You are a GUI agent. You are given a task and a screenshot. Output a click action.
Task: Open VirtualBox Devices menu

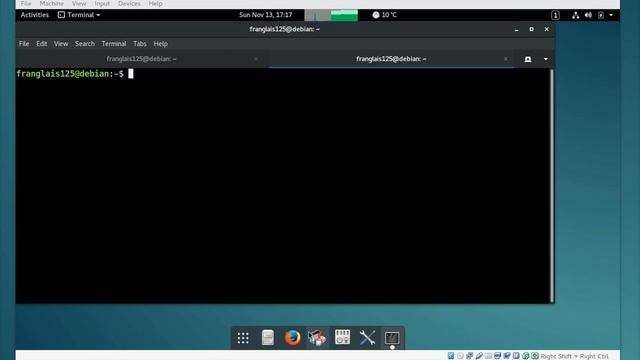[x=129, y=4]
